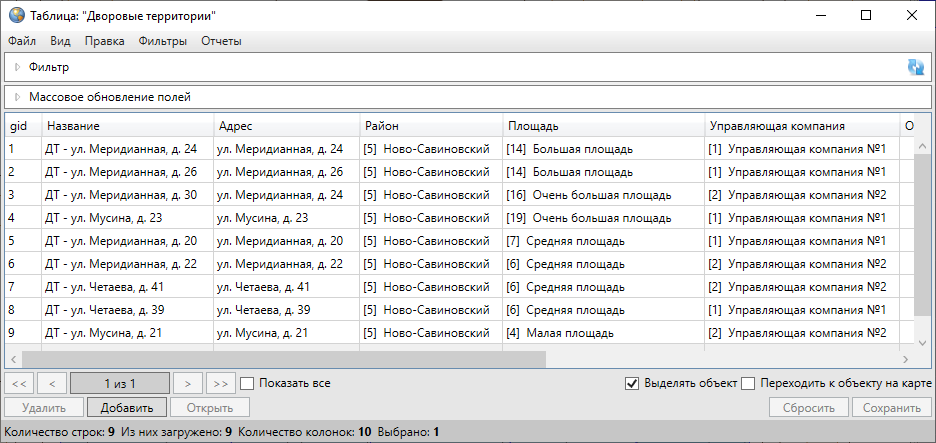Uncheck the 'Выделять объект' checkbox
The height and width of the screenshot is (443, 936).
pos(631,383)
